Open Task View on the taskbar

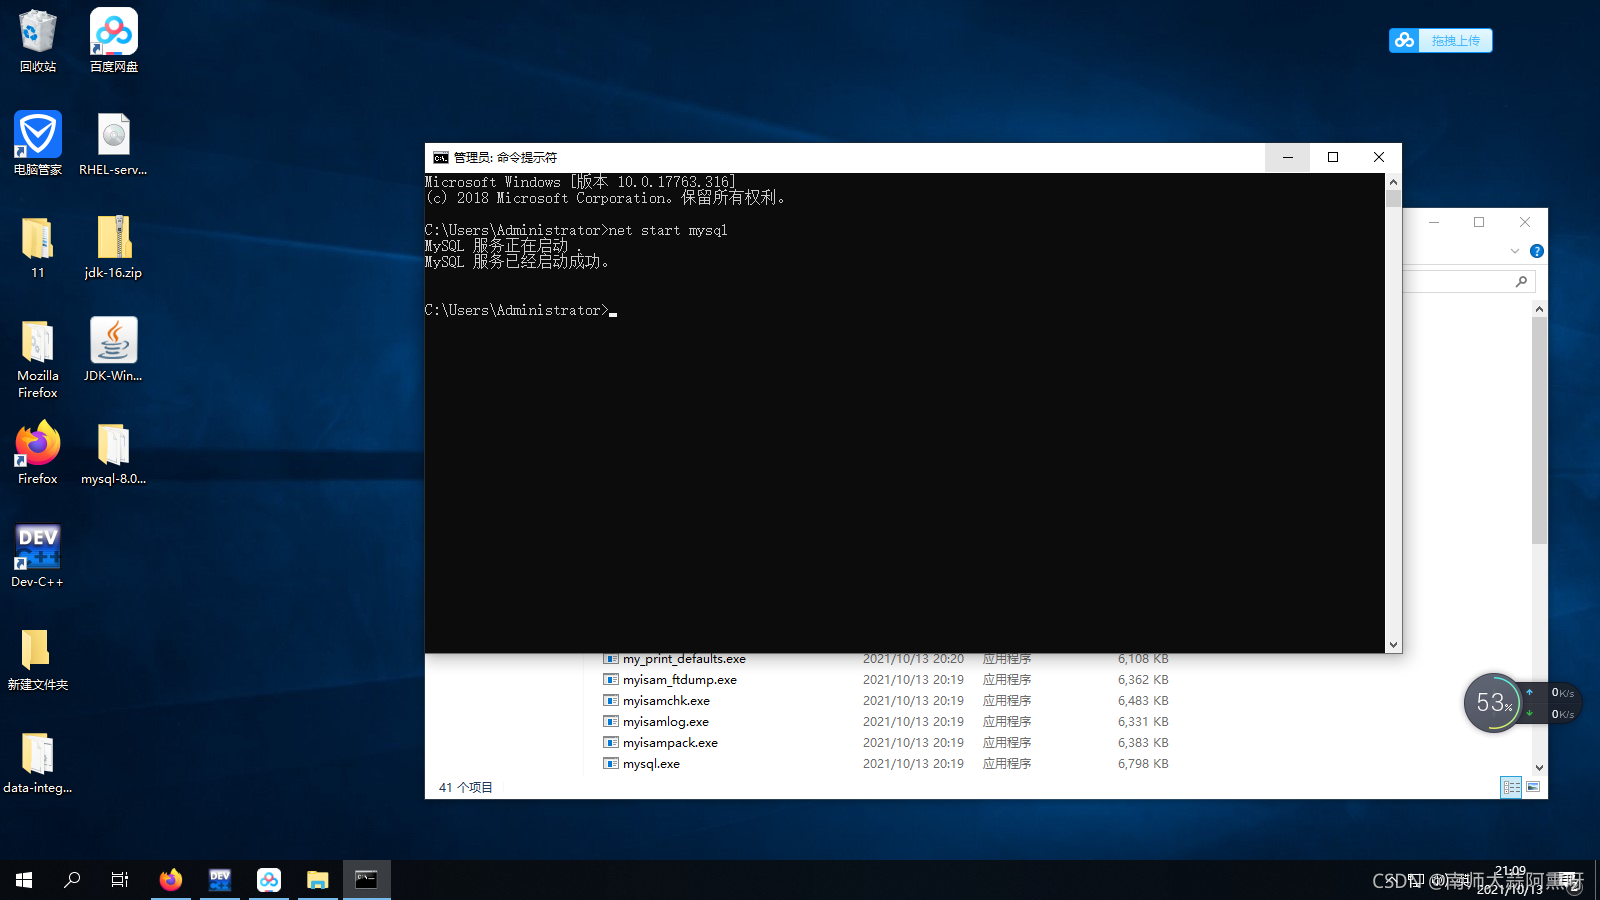[x=120, y=880]
